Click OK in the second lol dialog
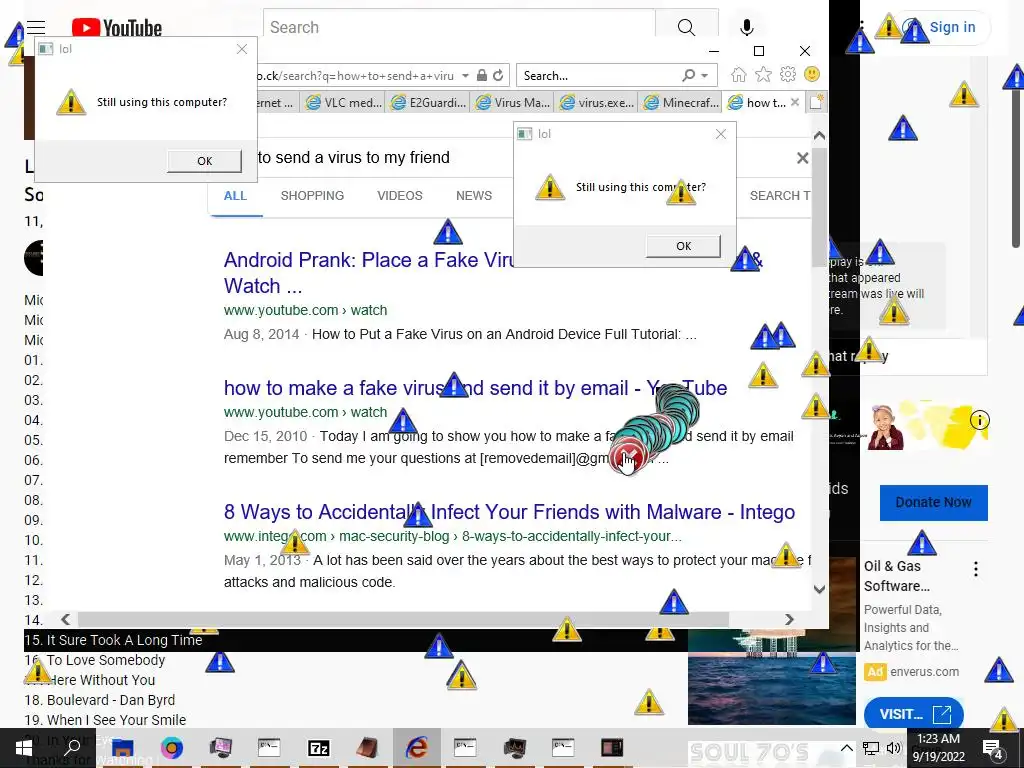1024x768 pixels. click(x=683, y=246)
